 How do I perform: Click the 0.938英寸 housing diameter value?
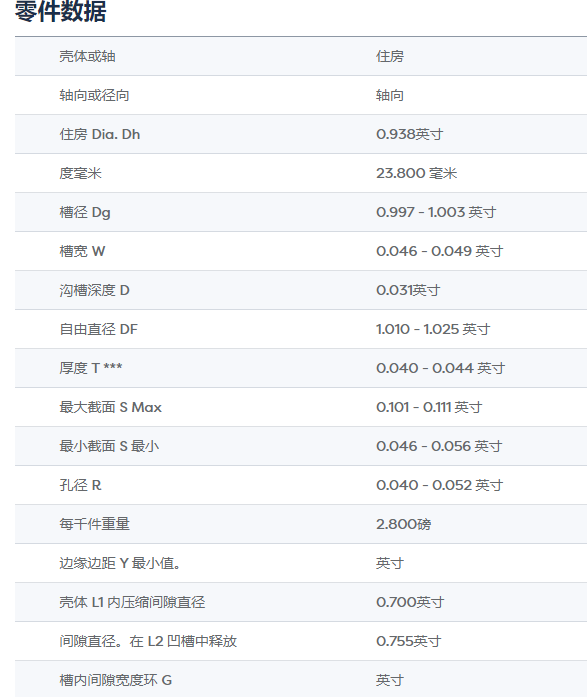pos(410,134)
